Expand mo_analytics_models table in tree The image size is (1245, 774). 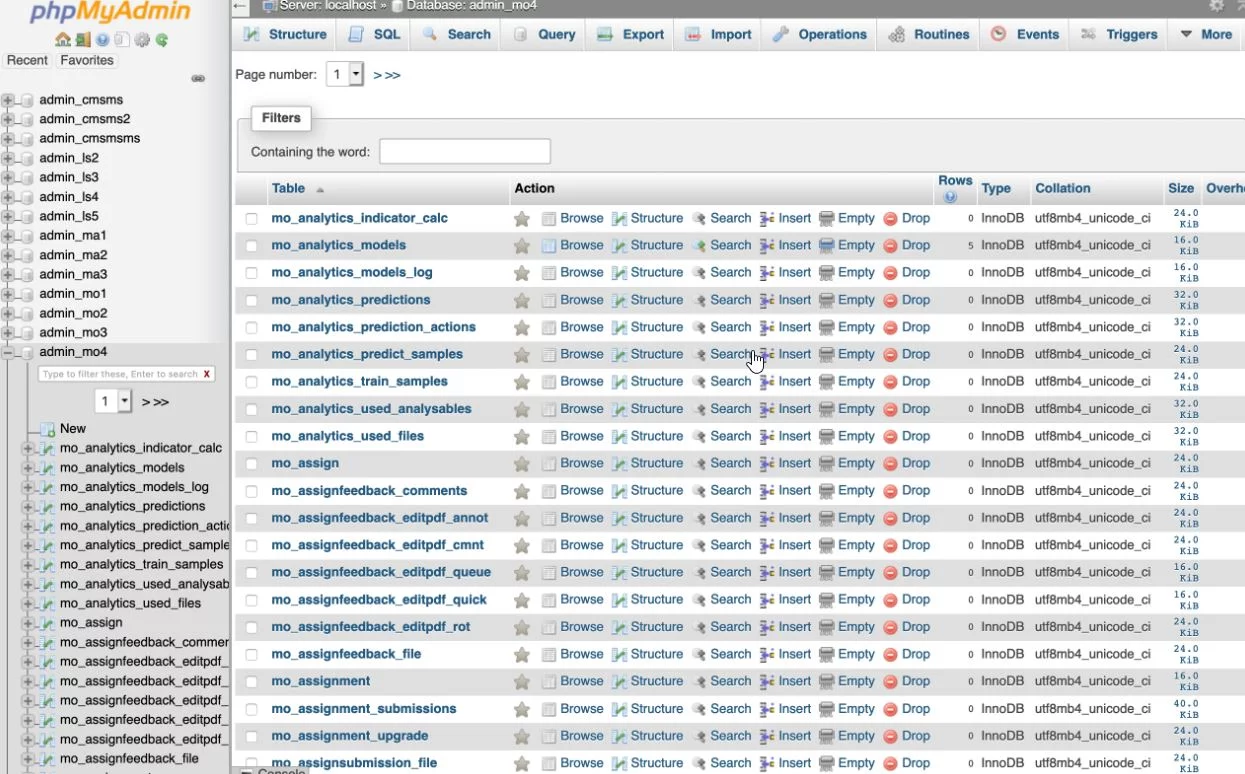tap(28, 468)
